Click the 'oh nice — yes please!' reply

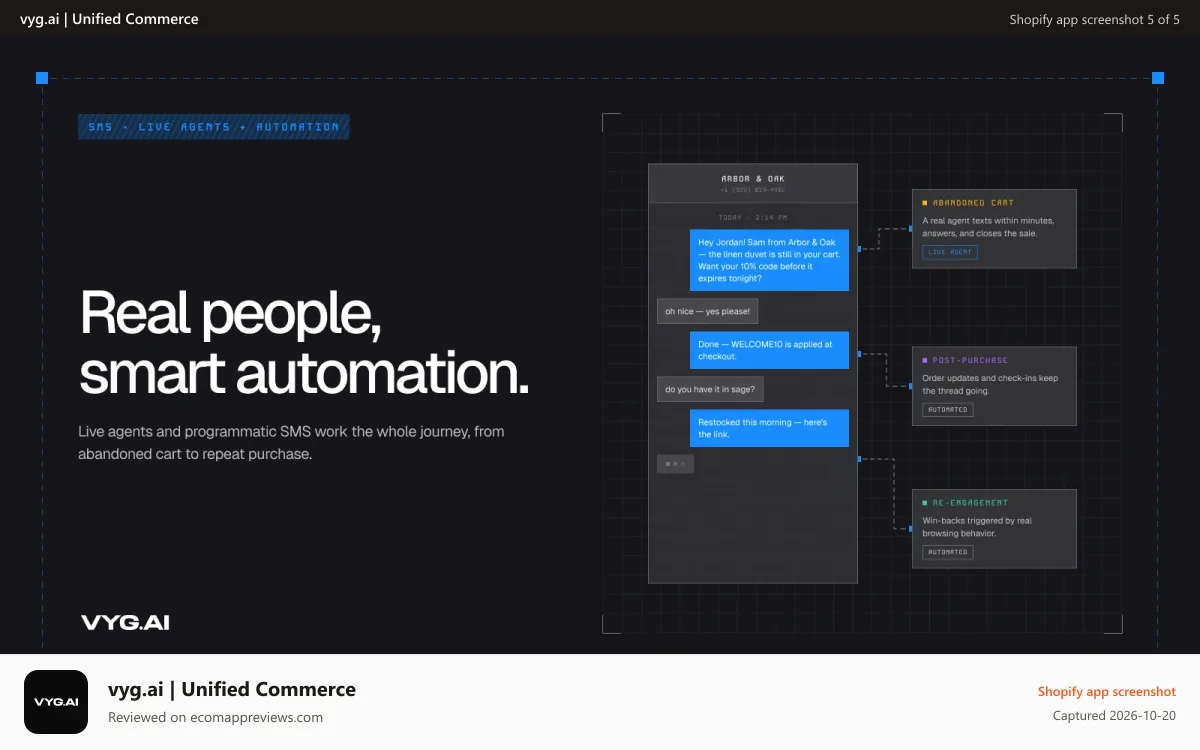coord(707,311)
